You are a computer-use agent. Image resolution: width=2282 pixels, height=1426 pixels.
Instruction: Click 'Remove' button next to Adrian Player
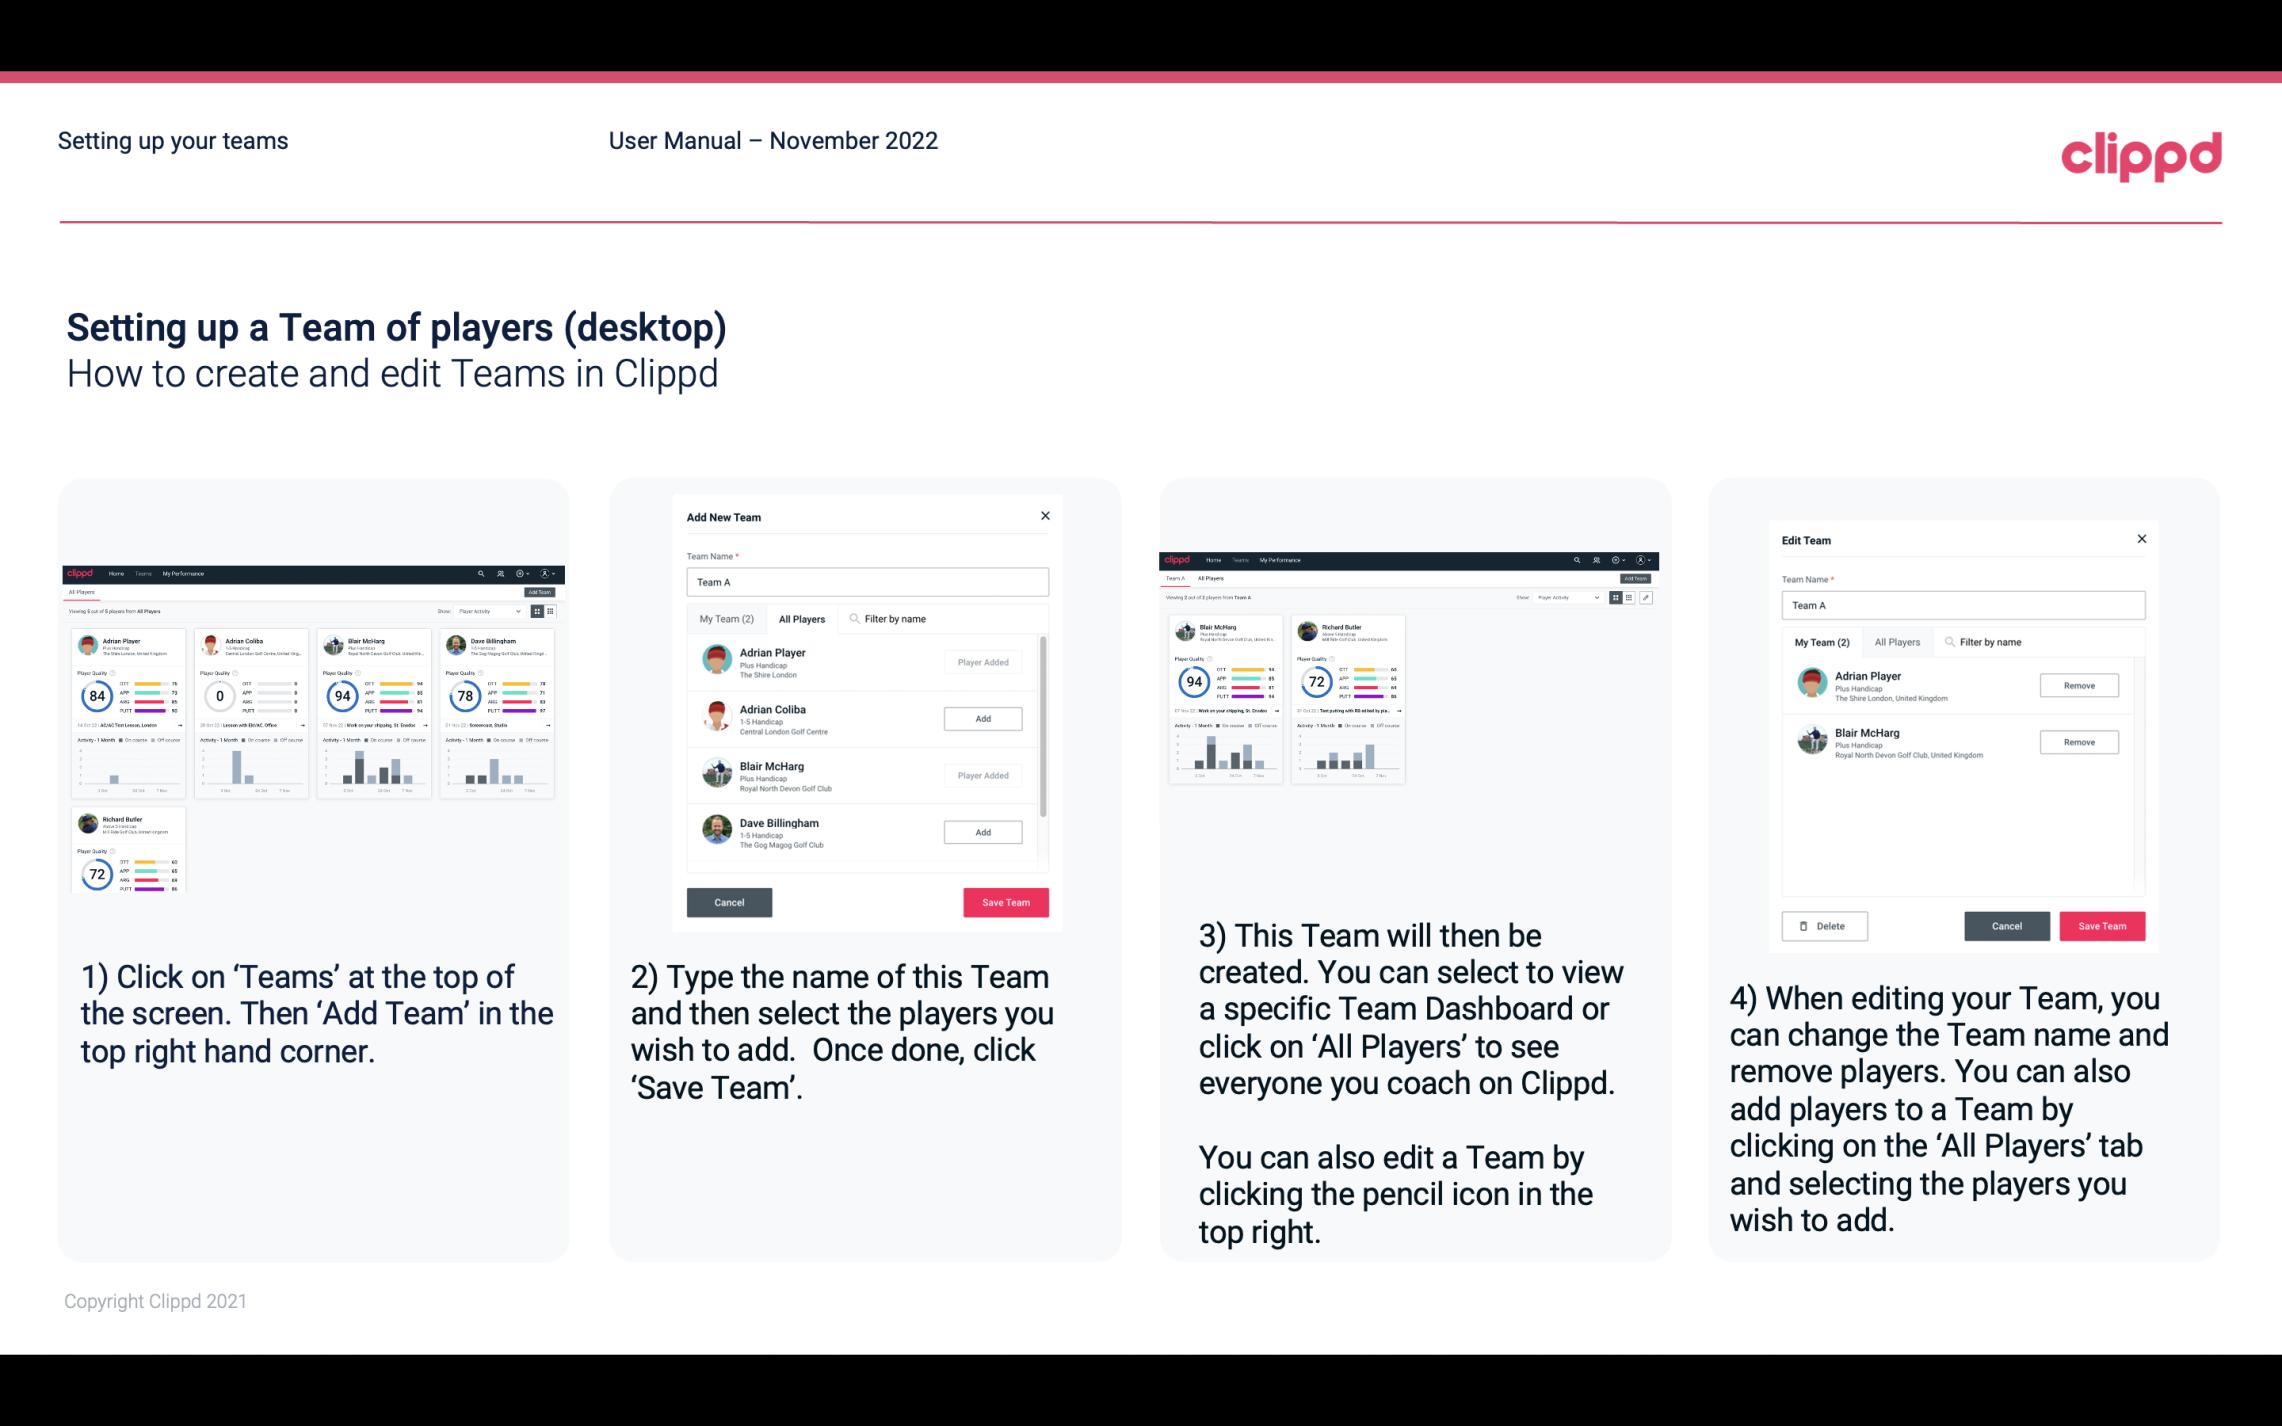pos(2080,685)
